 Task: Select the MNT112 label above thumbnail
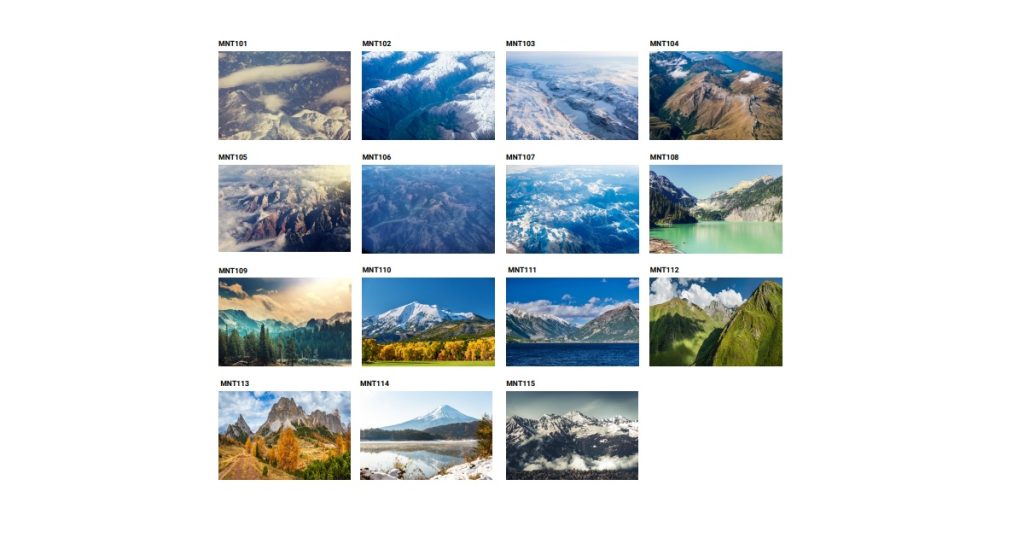664,270
